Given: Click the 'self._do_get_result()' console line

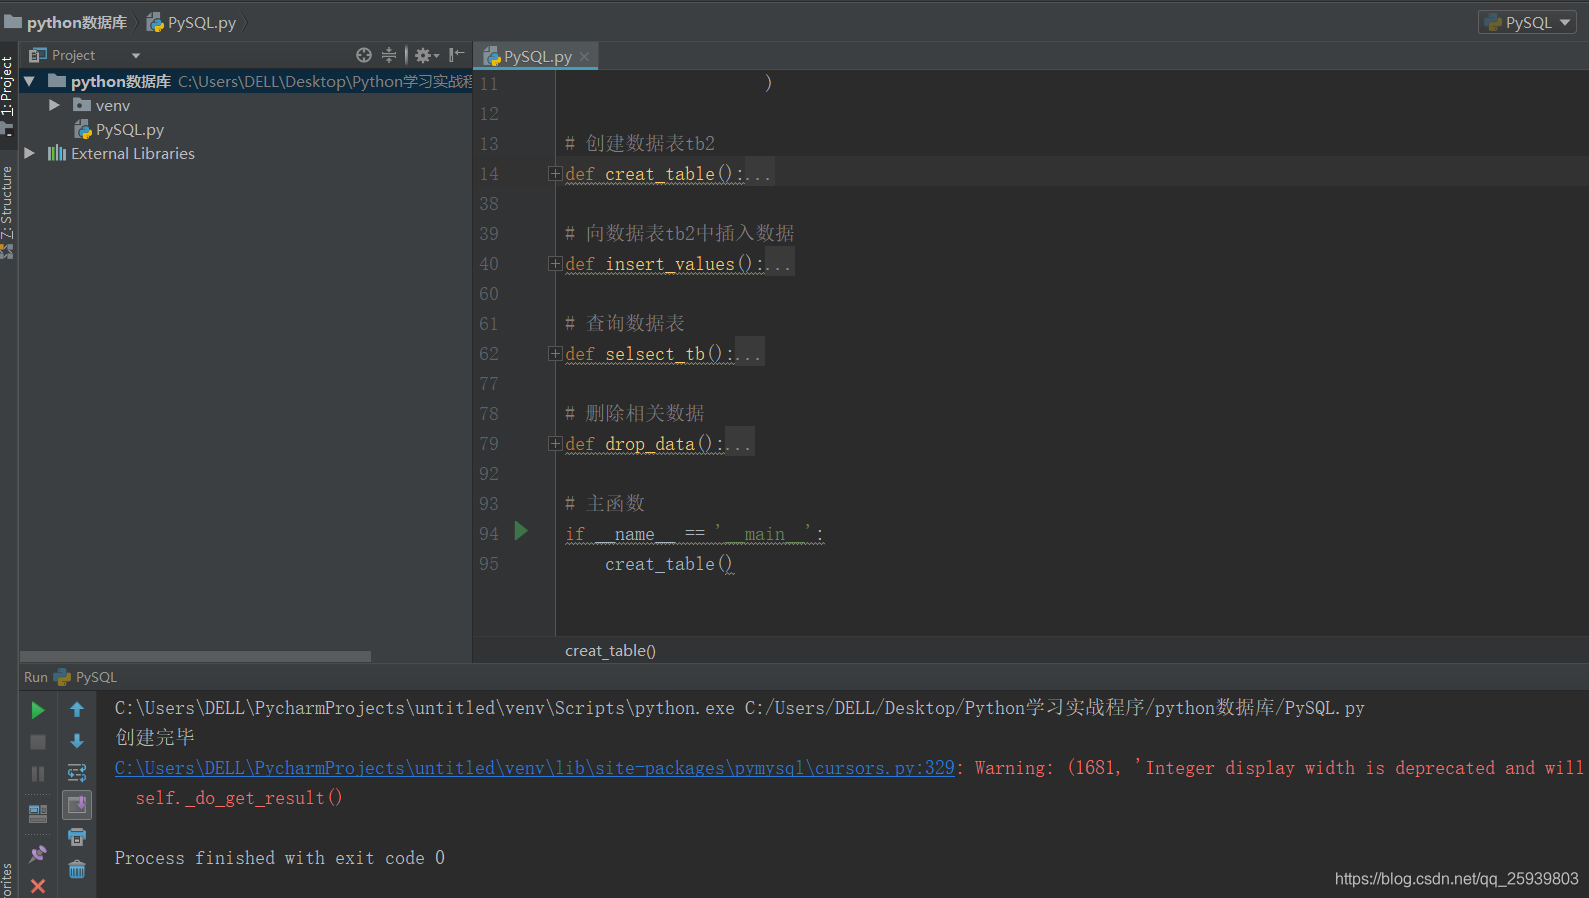Looking at the screenshot, I should [239, 798].
